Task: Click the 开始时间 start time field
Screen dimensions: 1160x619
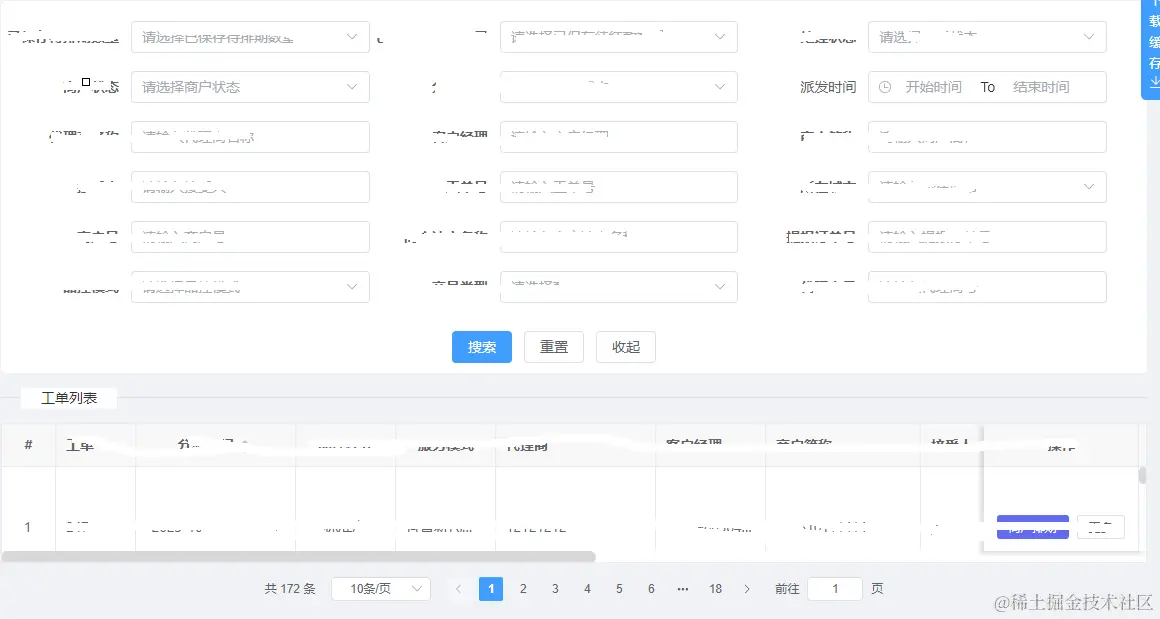Action: tap(933, 87)
